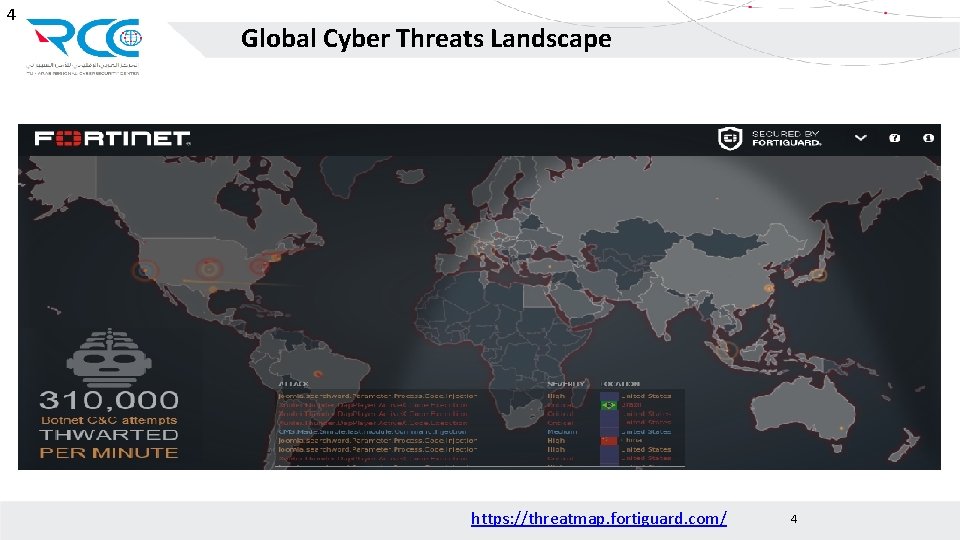The width and height of the screenshot is (960, 540).
Task: Click the 'Brazil' location text
Action: point(632,405)
